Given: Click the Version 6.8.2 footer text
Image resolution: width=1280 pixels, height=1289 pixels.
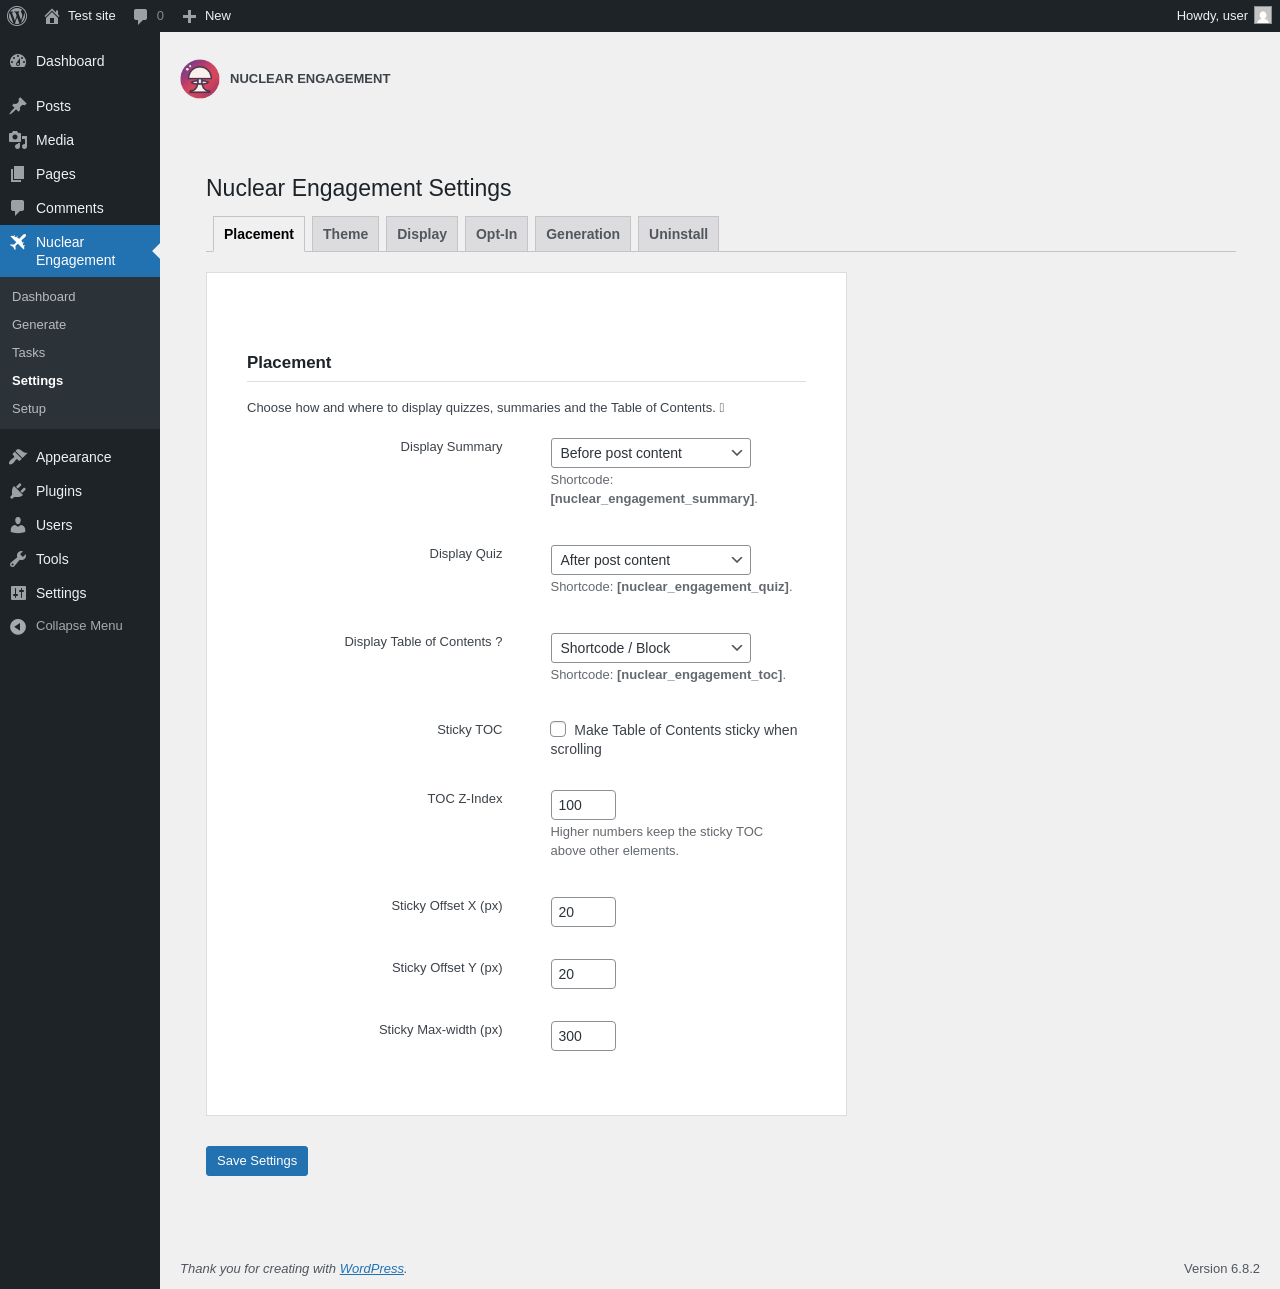Looking at the screenshot, I should [x=1222, y=1268].
